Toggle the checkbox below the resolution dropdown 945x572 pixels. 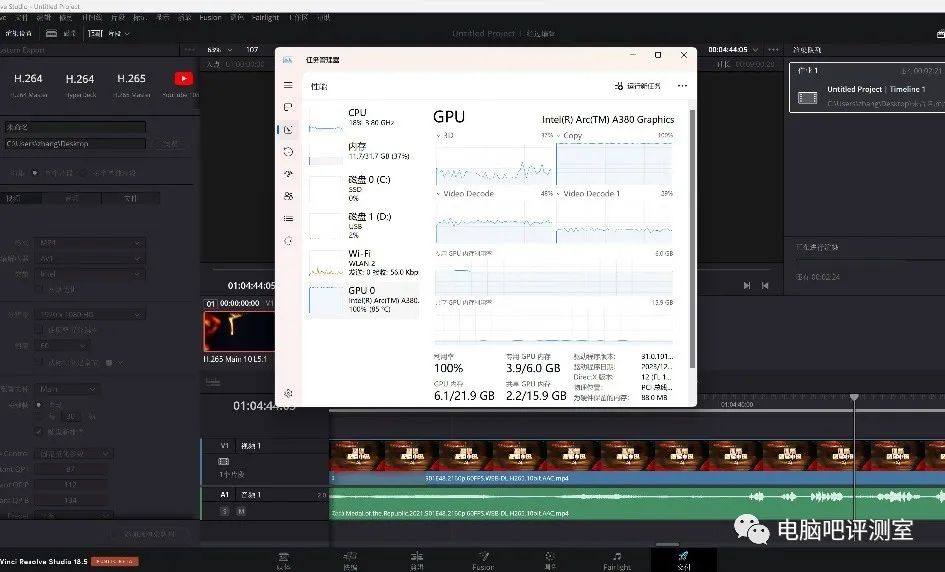click(x=39, y=330)
